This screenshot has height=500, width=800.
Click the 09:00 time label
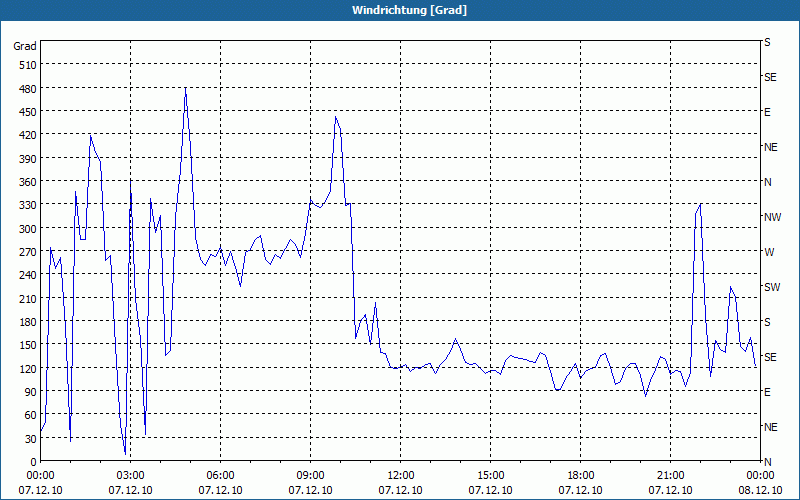(x=310, y=476)
